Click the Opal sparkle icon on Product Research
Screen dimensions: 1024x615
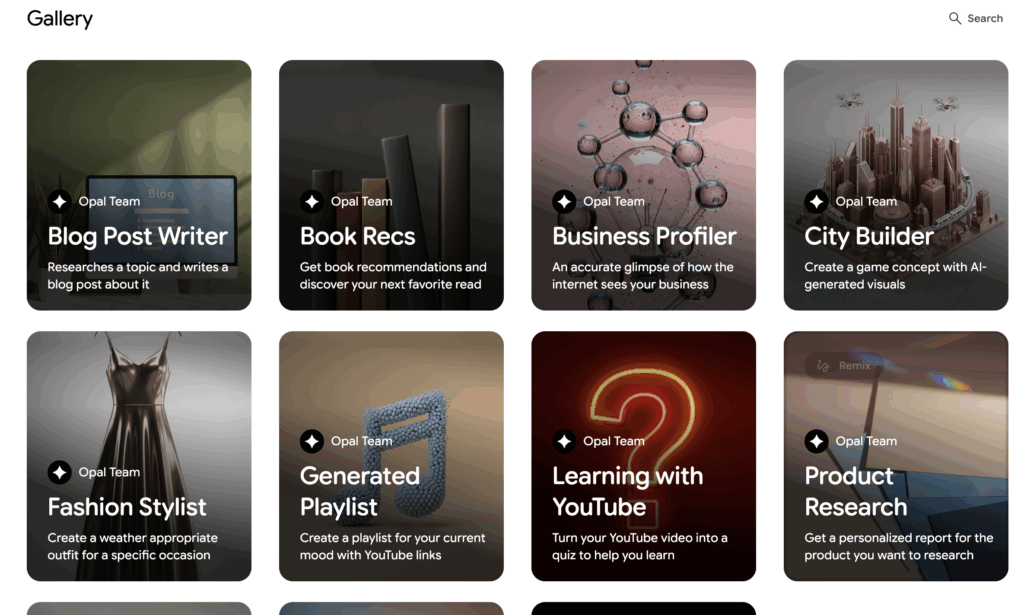[x=816, y=441]
